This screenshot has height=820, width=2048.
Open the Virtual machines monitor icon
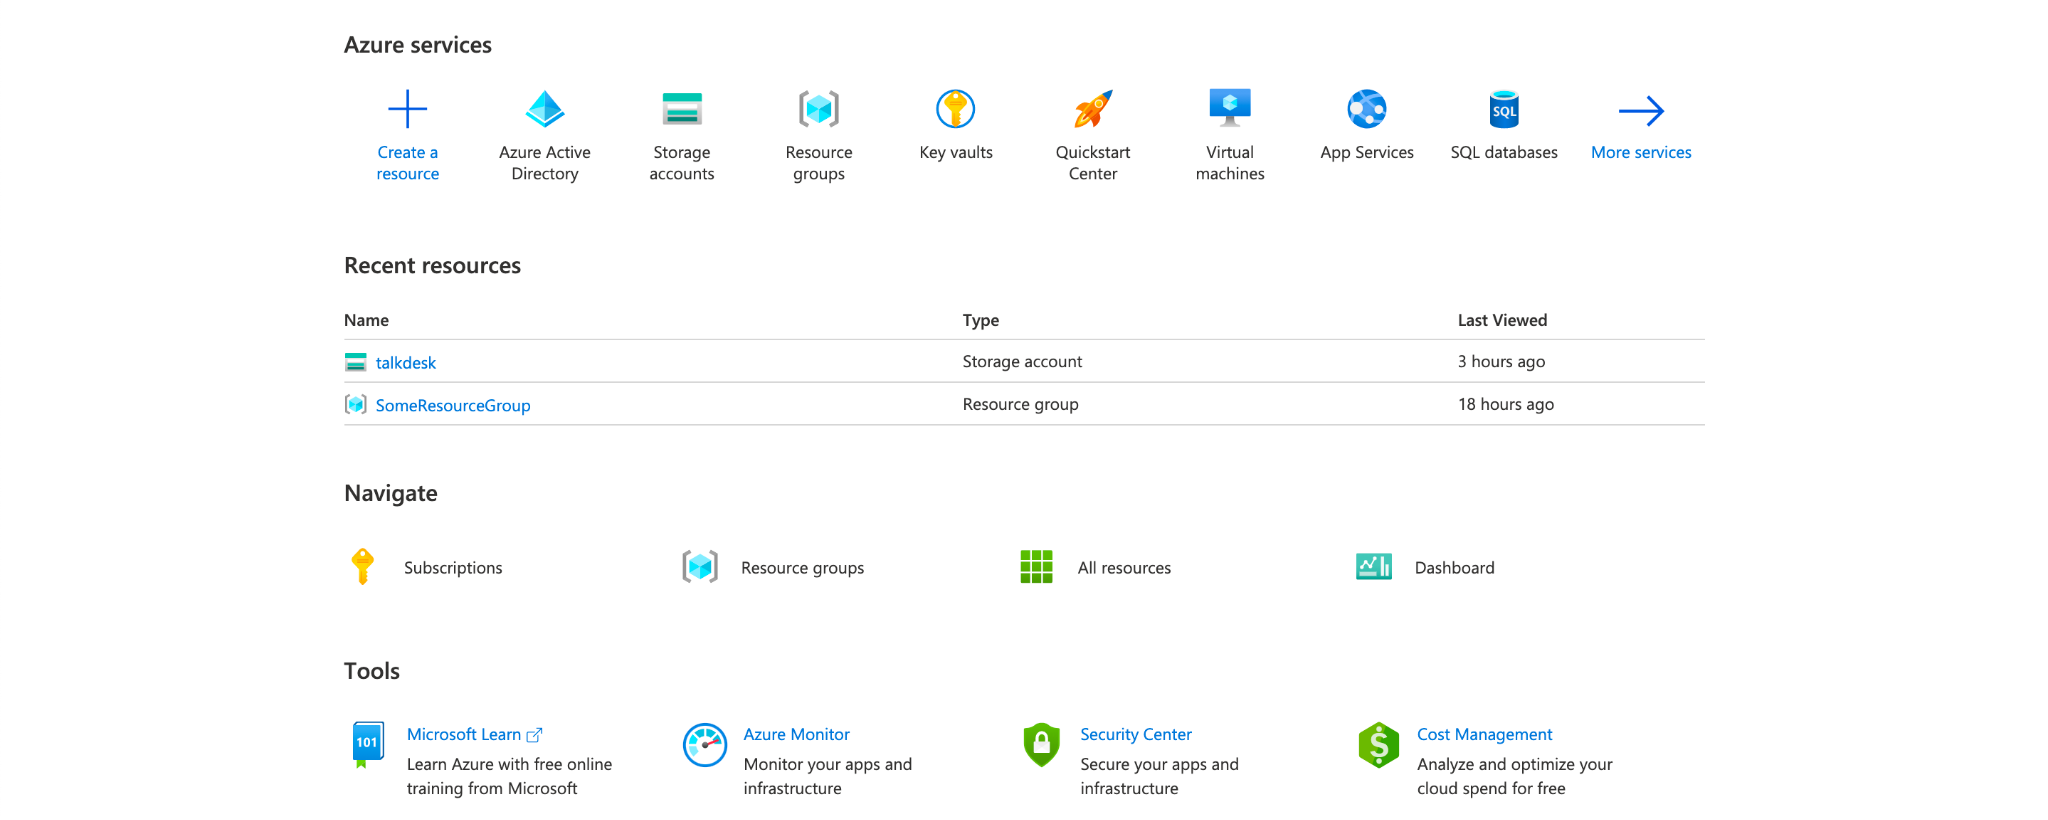tap(1230, 108)
